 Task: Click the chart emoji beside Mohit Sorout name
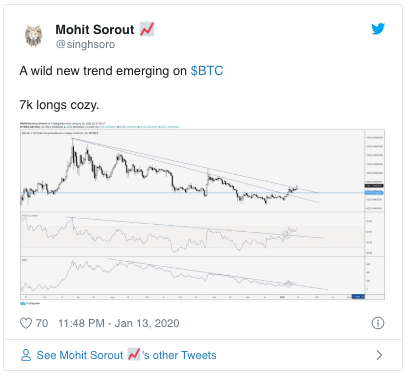pyautogui.click(x=147, y=29)
